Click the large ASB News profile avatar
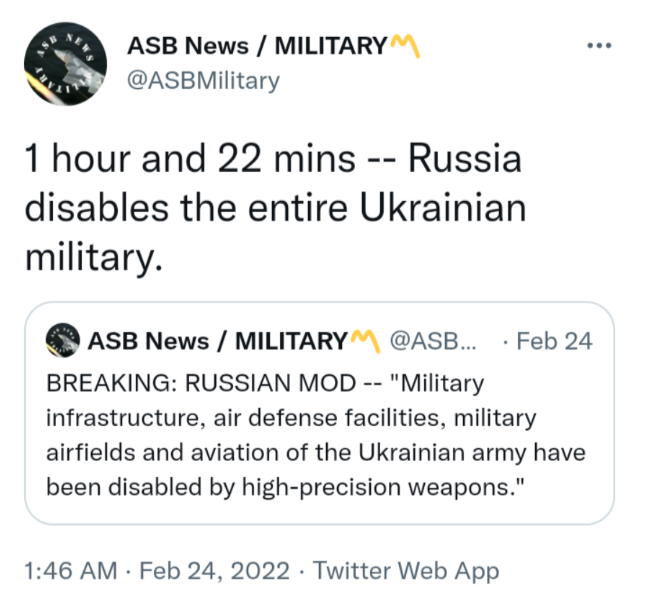Viewport: 649px width, 592px height. point(65,63)
